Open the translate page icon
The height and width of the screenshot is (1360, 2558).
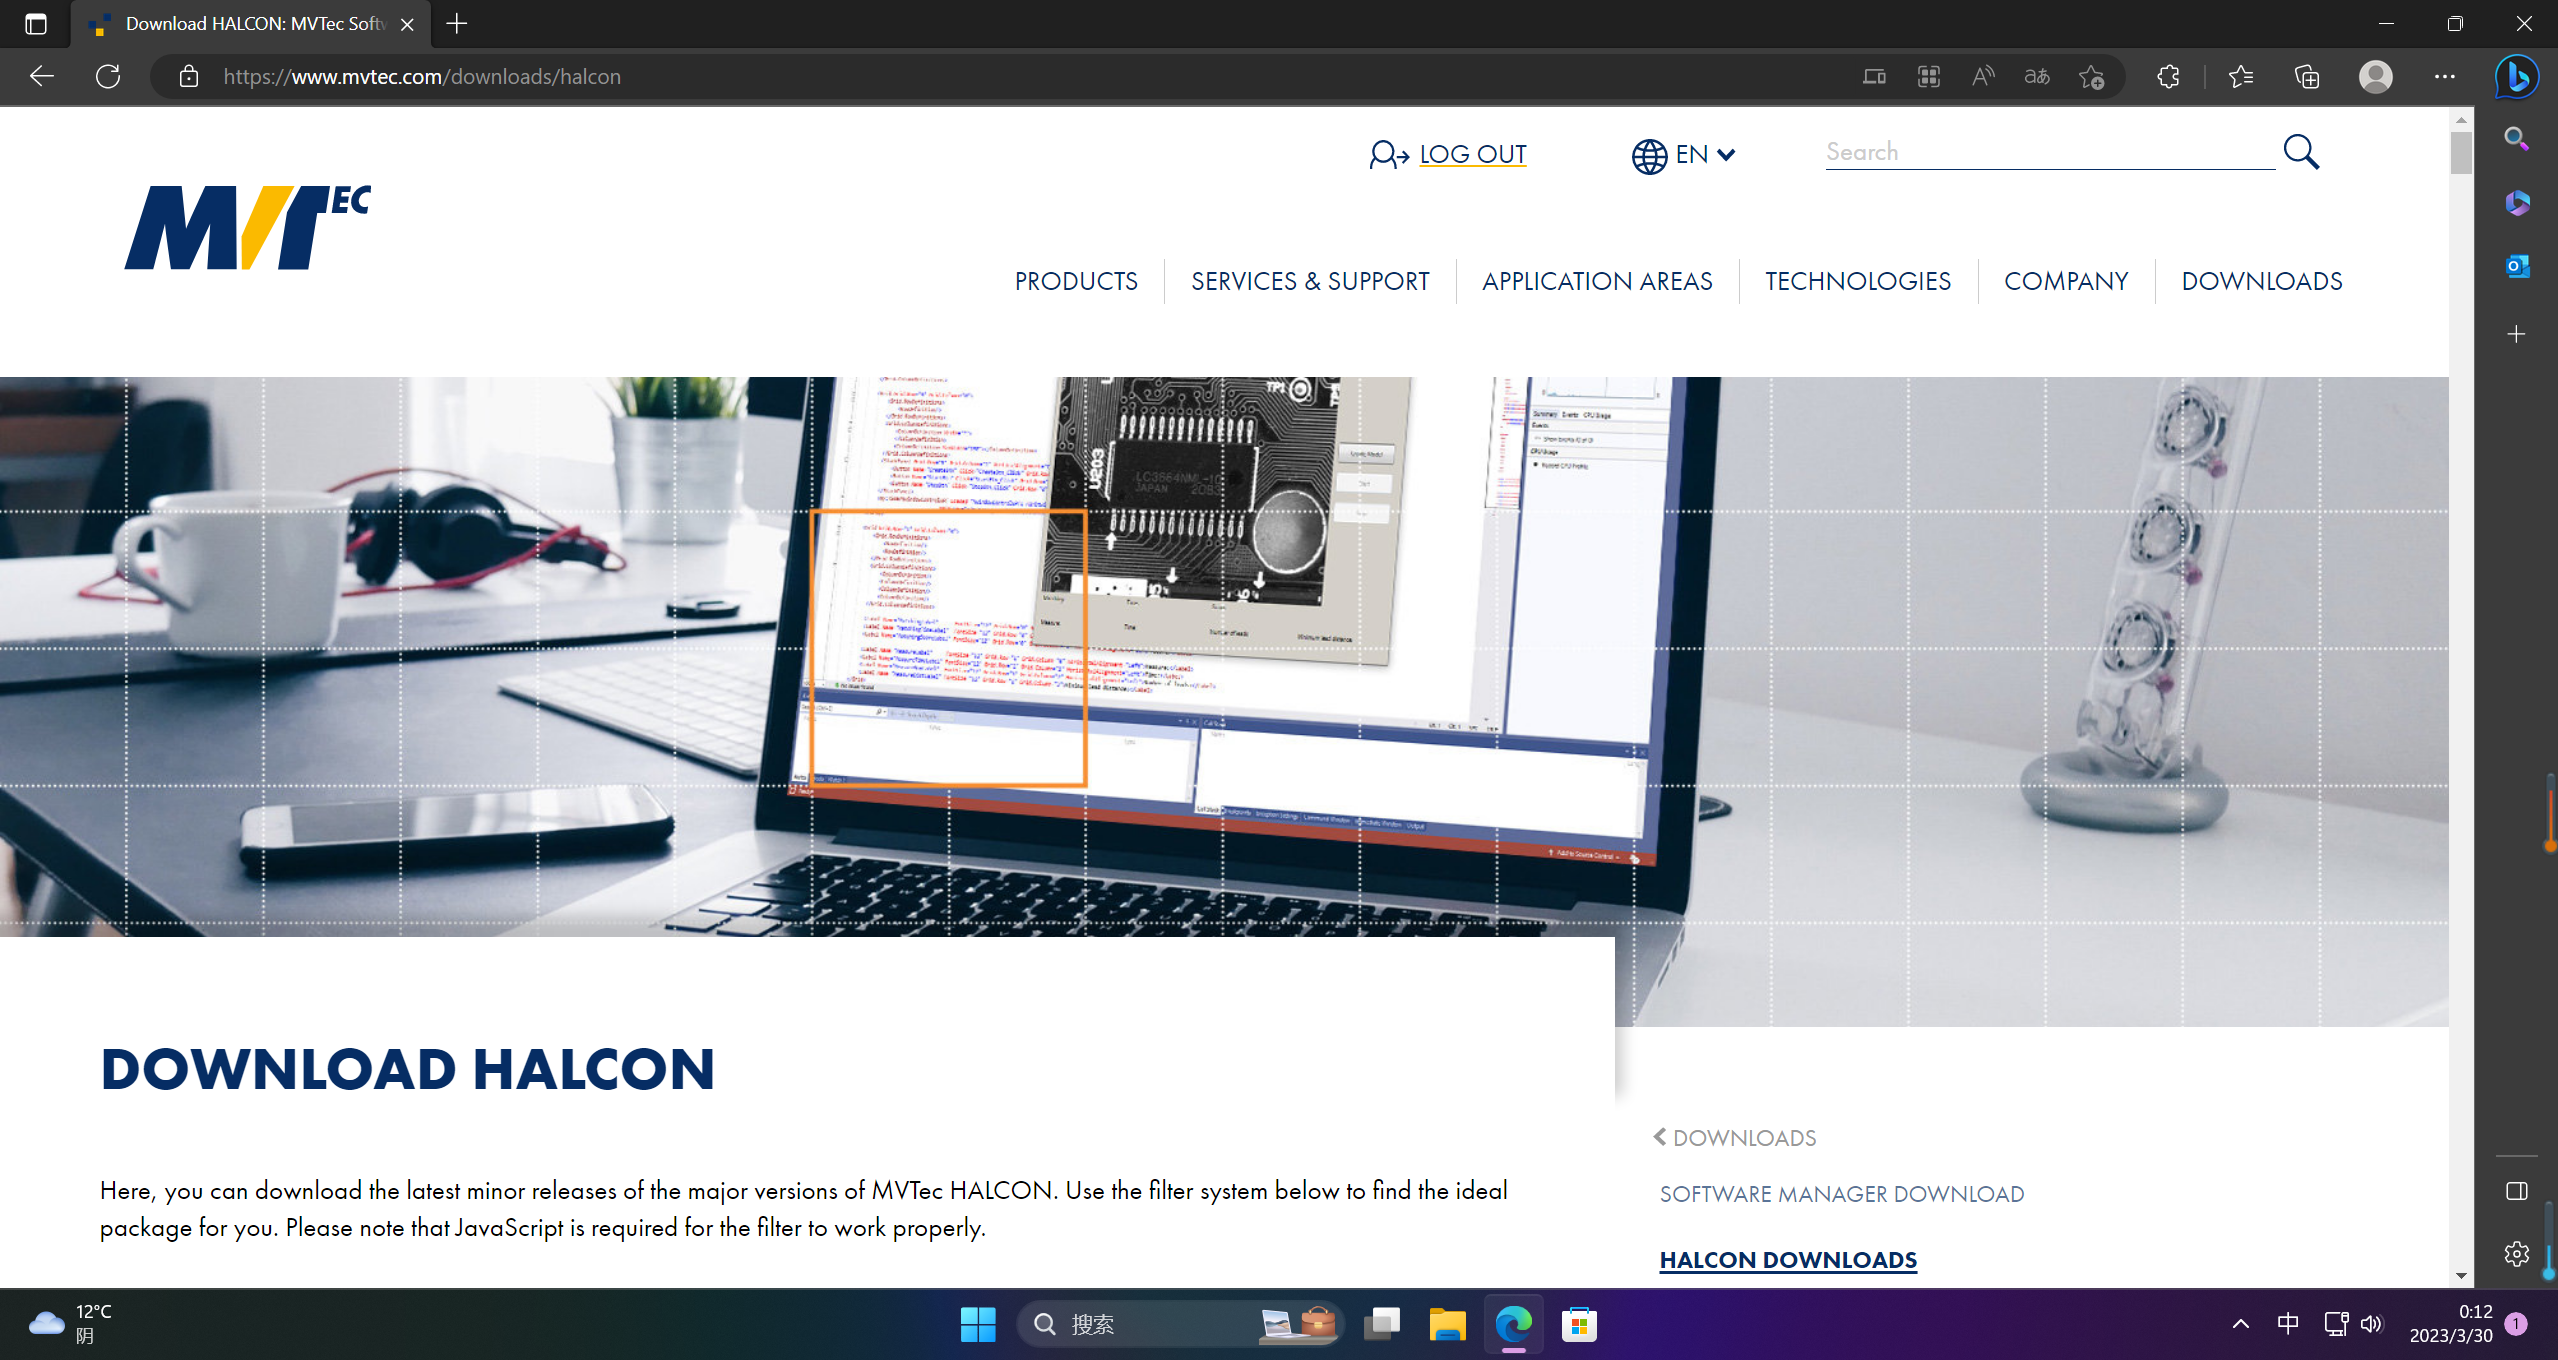(2036, 76)
